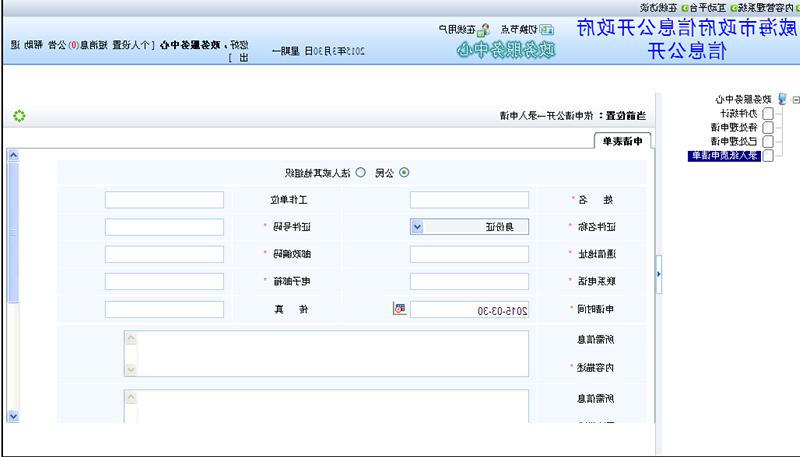Screen dimensions: 800x457
Task: Click the 证件号码 input field
Action: (x=164, y=227)
